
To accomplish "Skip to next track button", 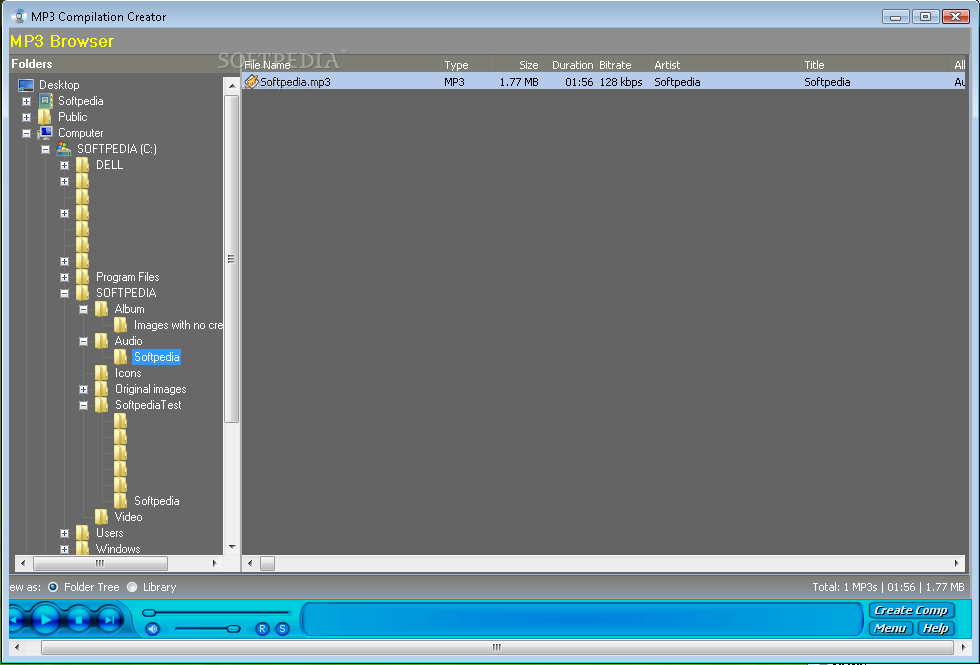I will (x=110, y=620).
